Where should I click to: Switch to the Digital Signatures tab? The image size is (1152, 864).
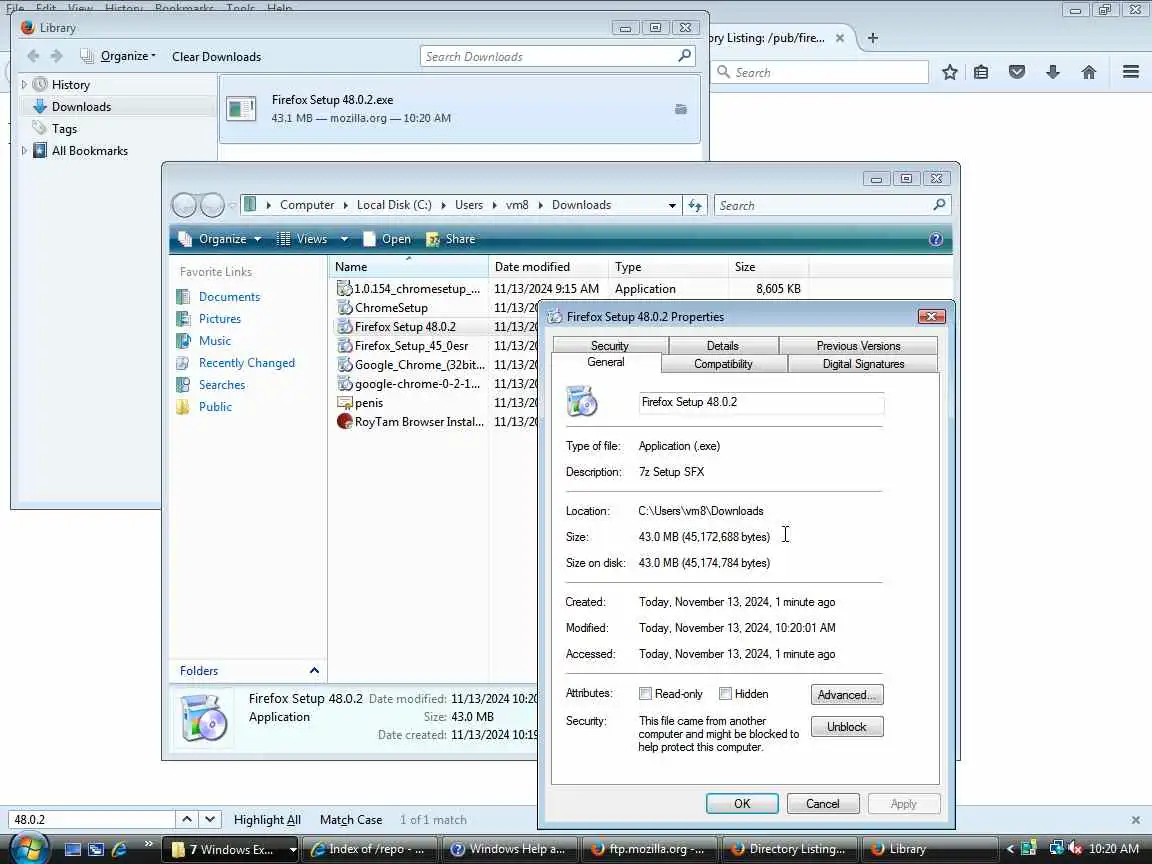click(863, 364)
